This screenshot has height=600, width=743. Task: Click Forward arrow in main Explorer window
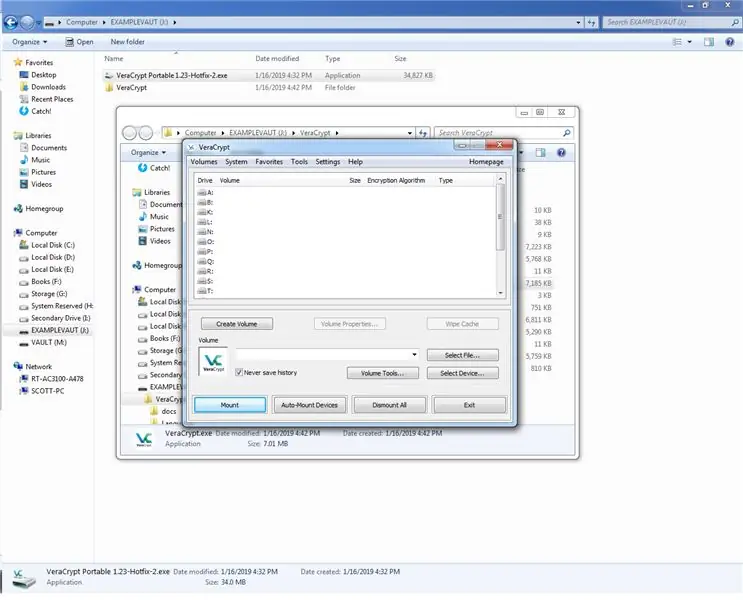tap(27, 22)
